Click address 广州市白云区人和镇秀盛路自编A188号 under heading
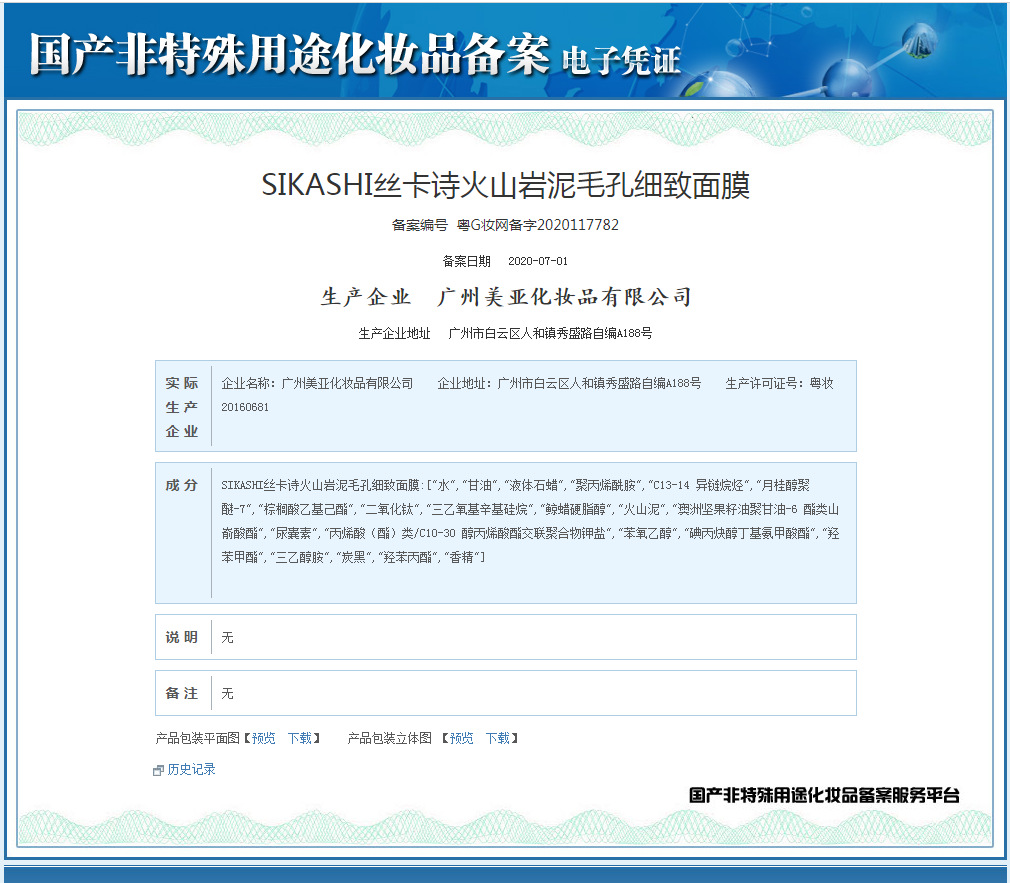Image resolution: width=1010 pixels, height=883 pixels. point(550,333)
